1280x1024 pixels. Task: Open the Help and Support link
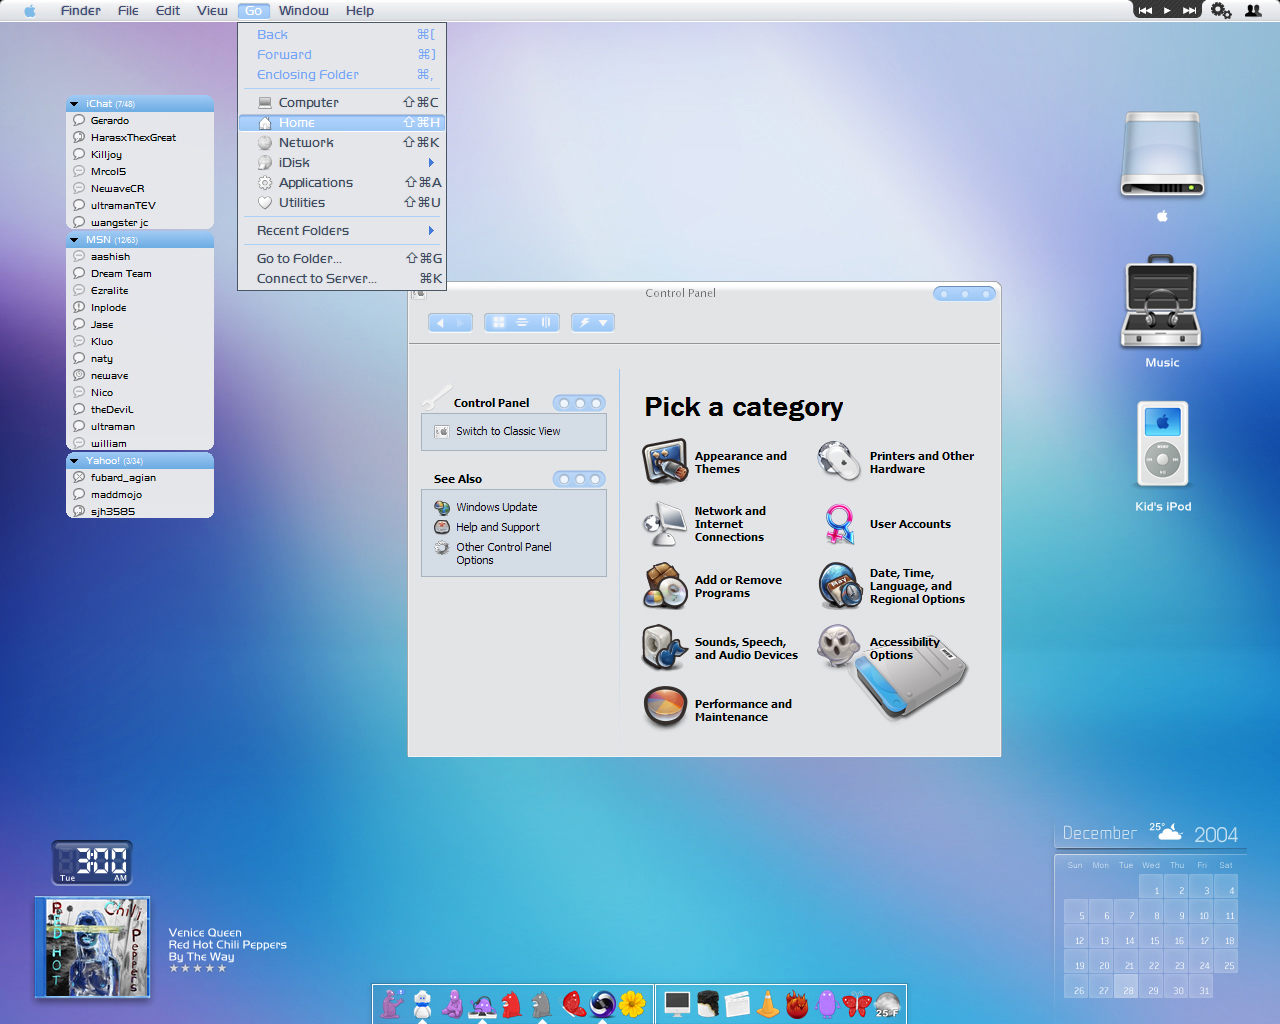click(x=498, y=527)
